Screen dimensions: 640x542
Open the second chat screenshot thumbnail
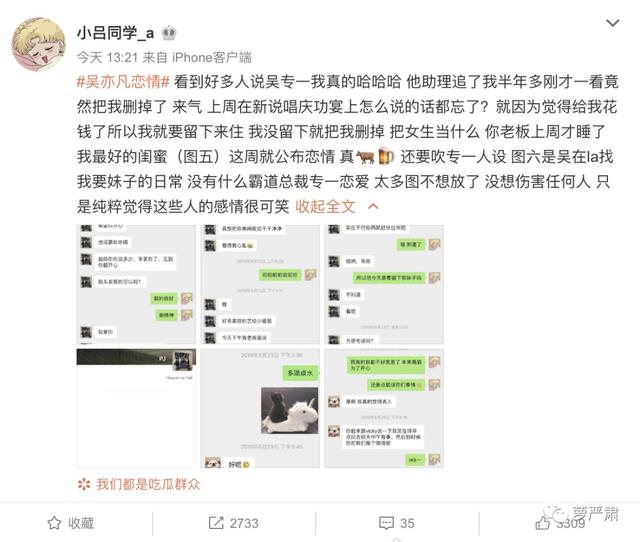point(260,284)
